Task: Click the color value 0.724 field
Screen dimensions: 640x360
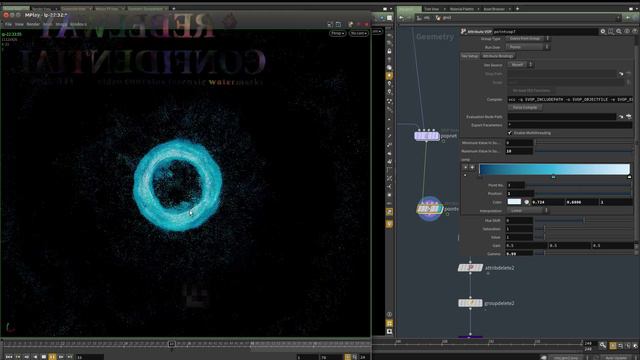Action: pyautogui.click(x=547, y=202)
